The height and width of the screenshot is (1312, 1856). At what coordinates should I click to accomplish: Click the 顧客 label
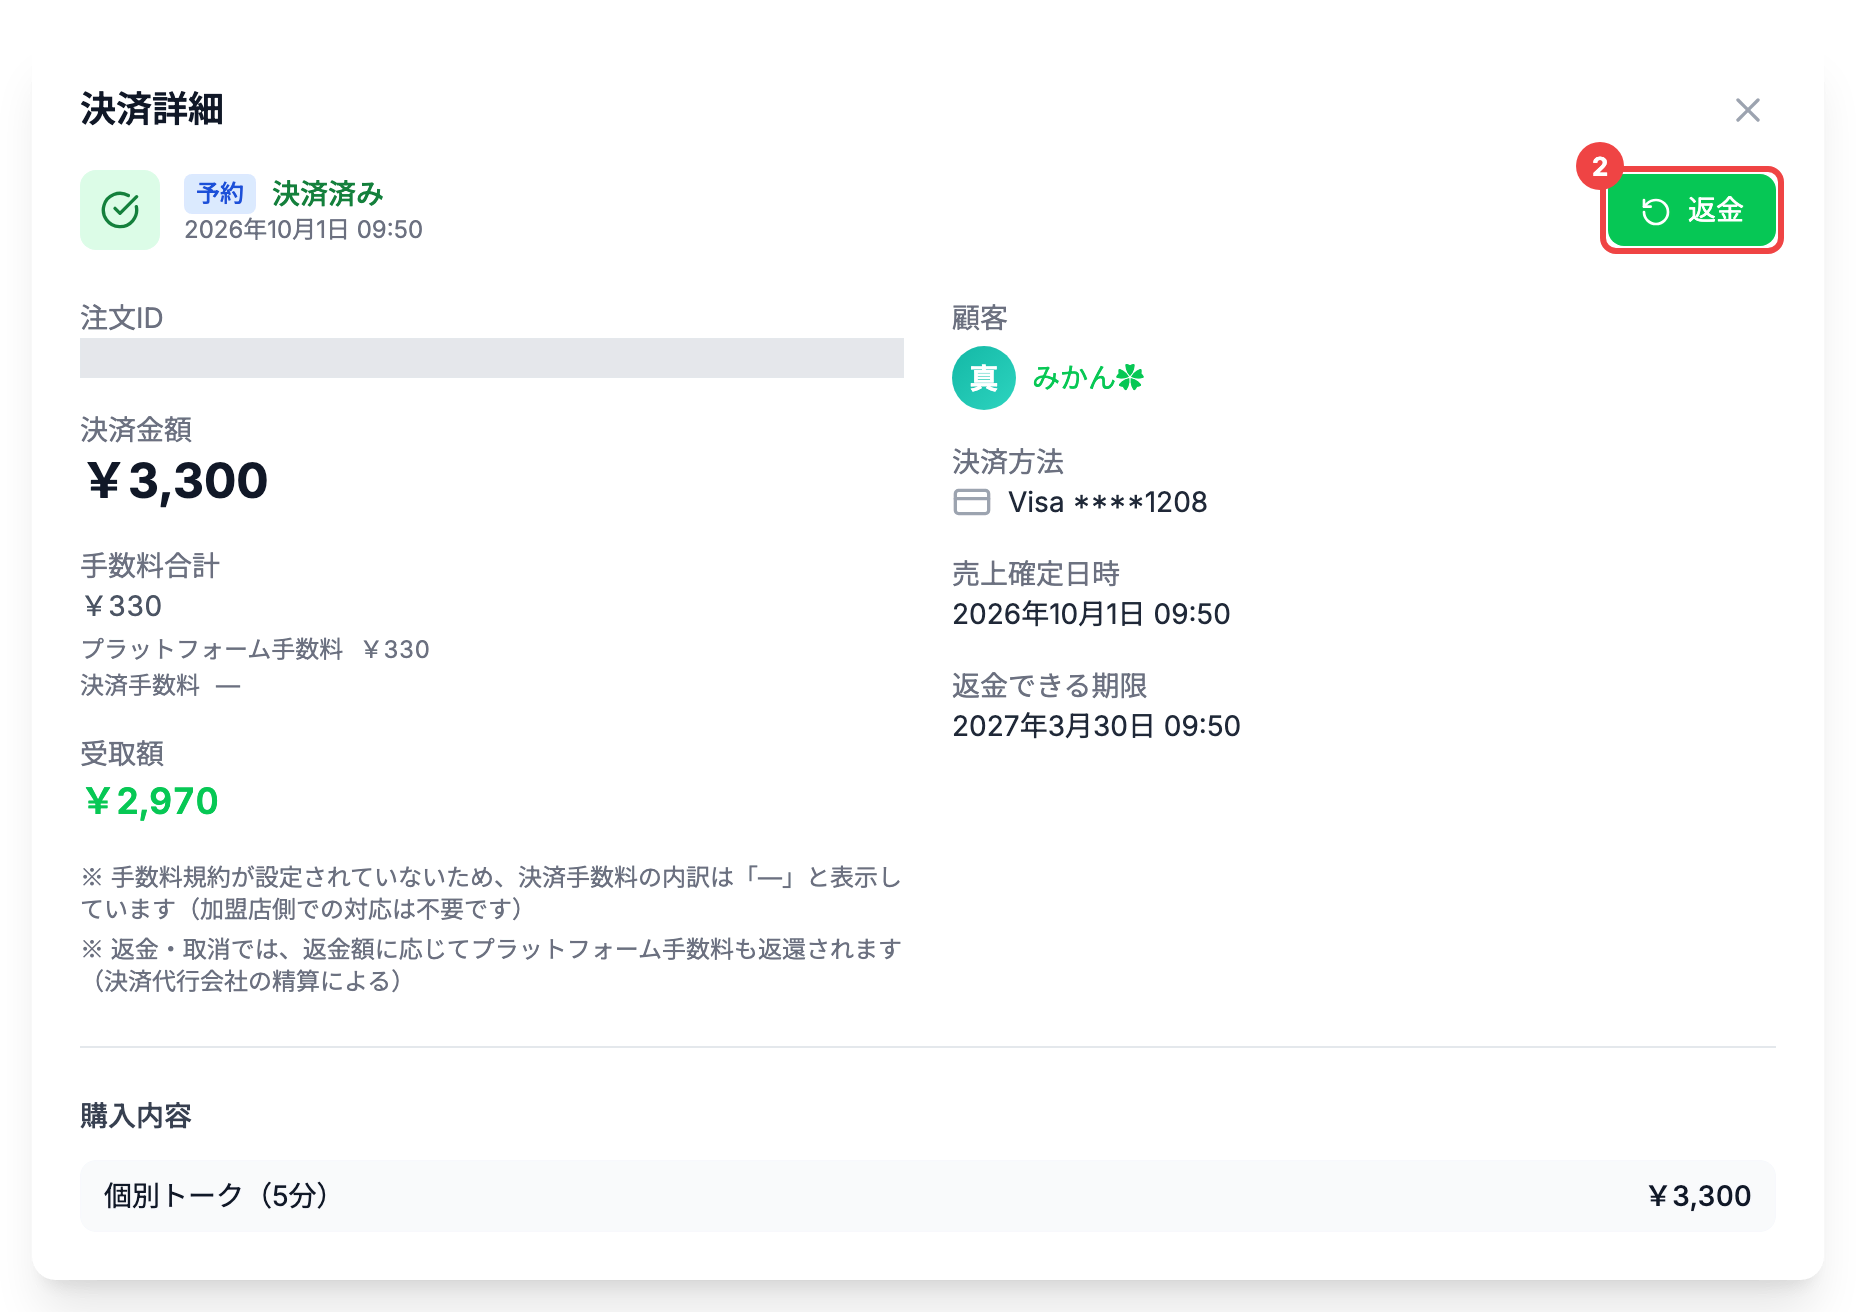click(x=980, y=318)
